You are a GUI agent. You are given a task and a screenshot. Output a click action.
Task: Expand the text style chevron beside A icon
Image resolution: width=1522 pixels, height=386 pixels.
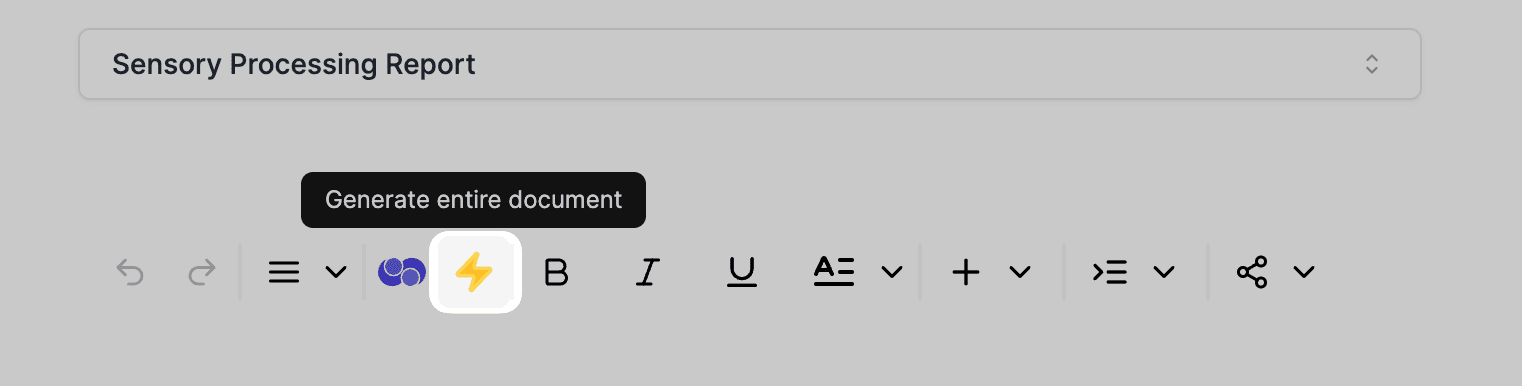(892, 272)
